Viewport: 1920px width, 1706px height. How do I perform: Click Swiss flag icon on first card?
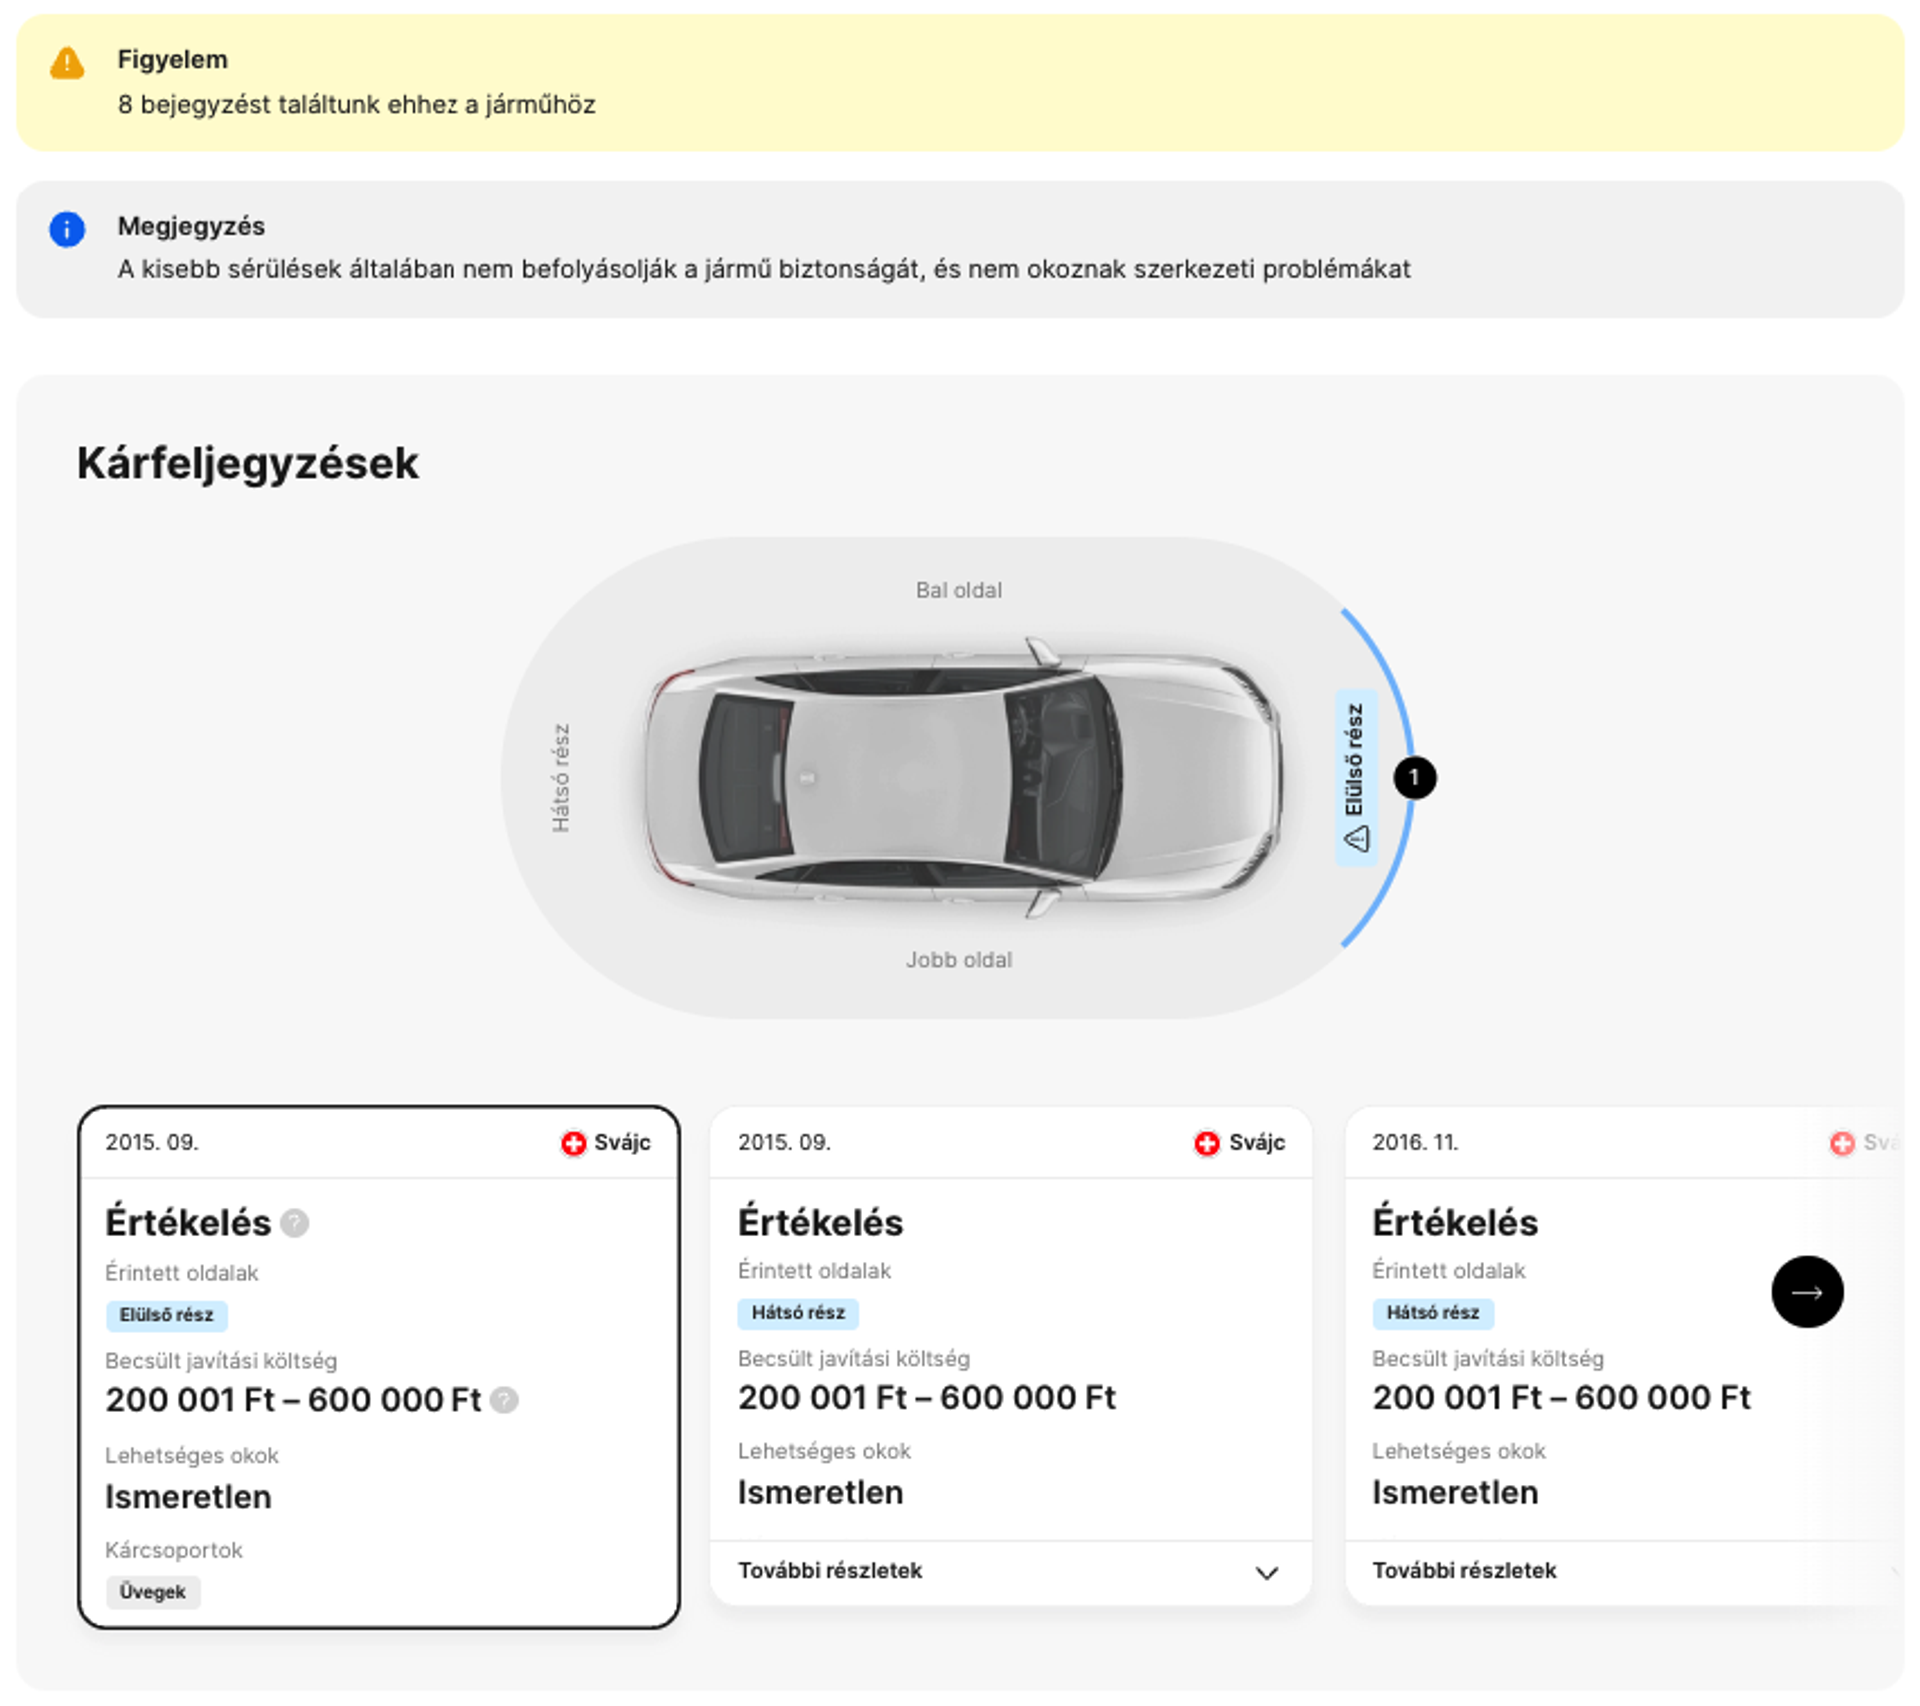[573, 1143]
